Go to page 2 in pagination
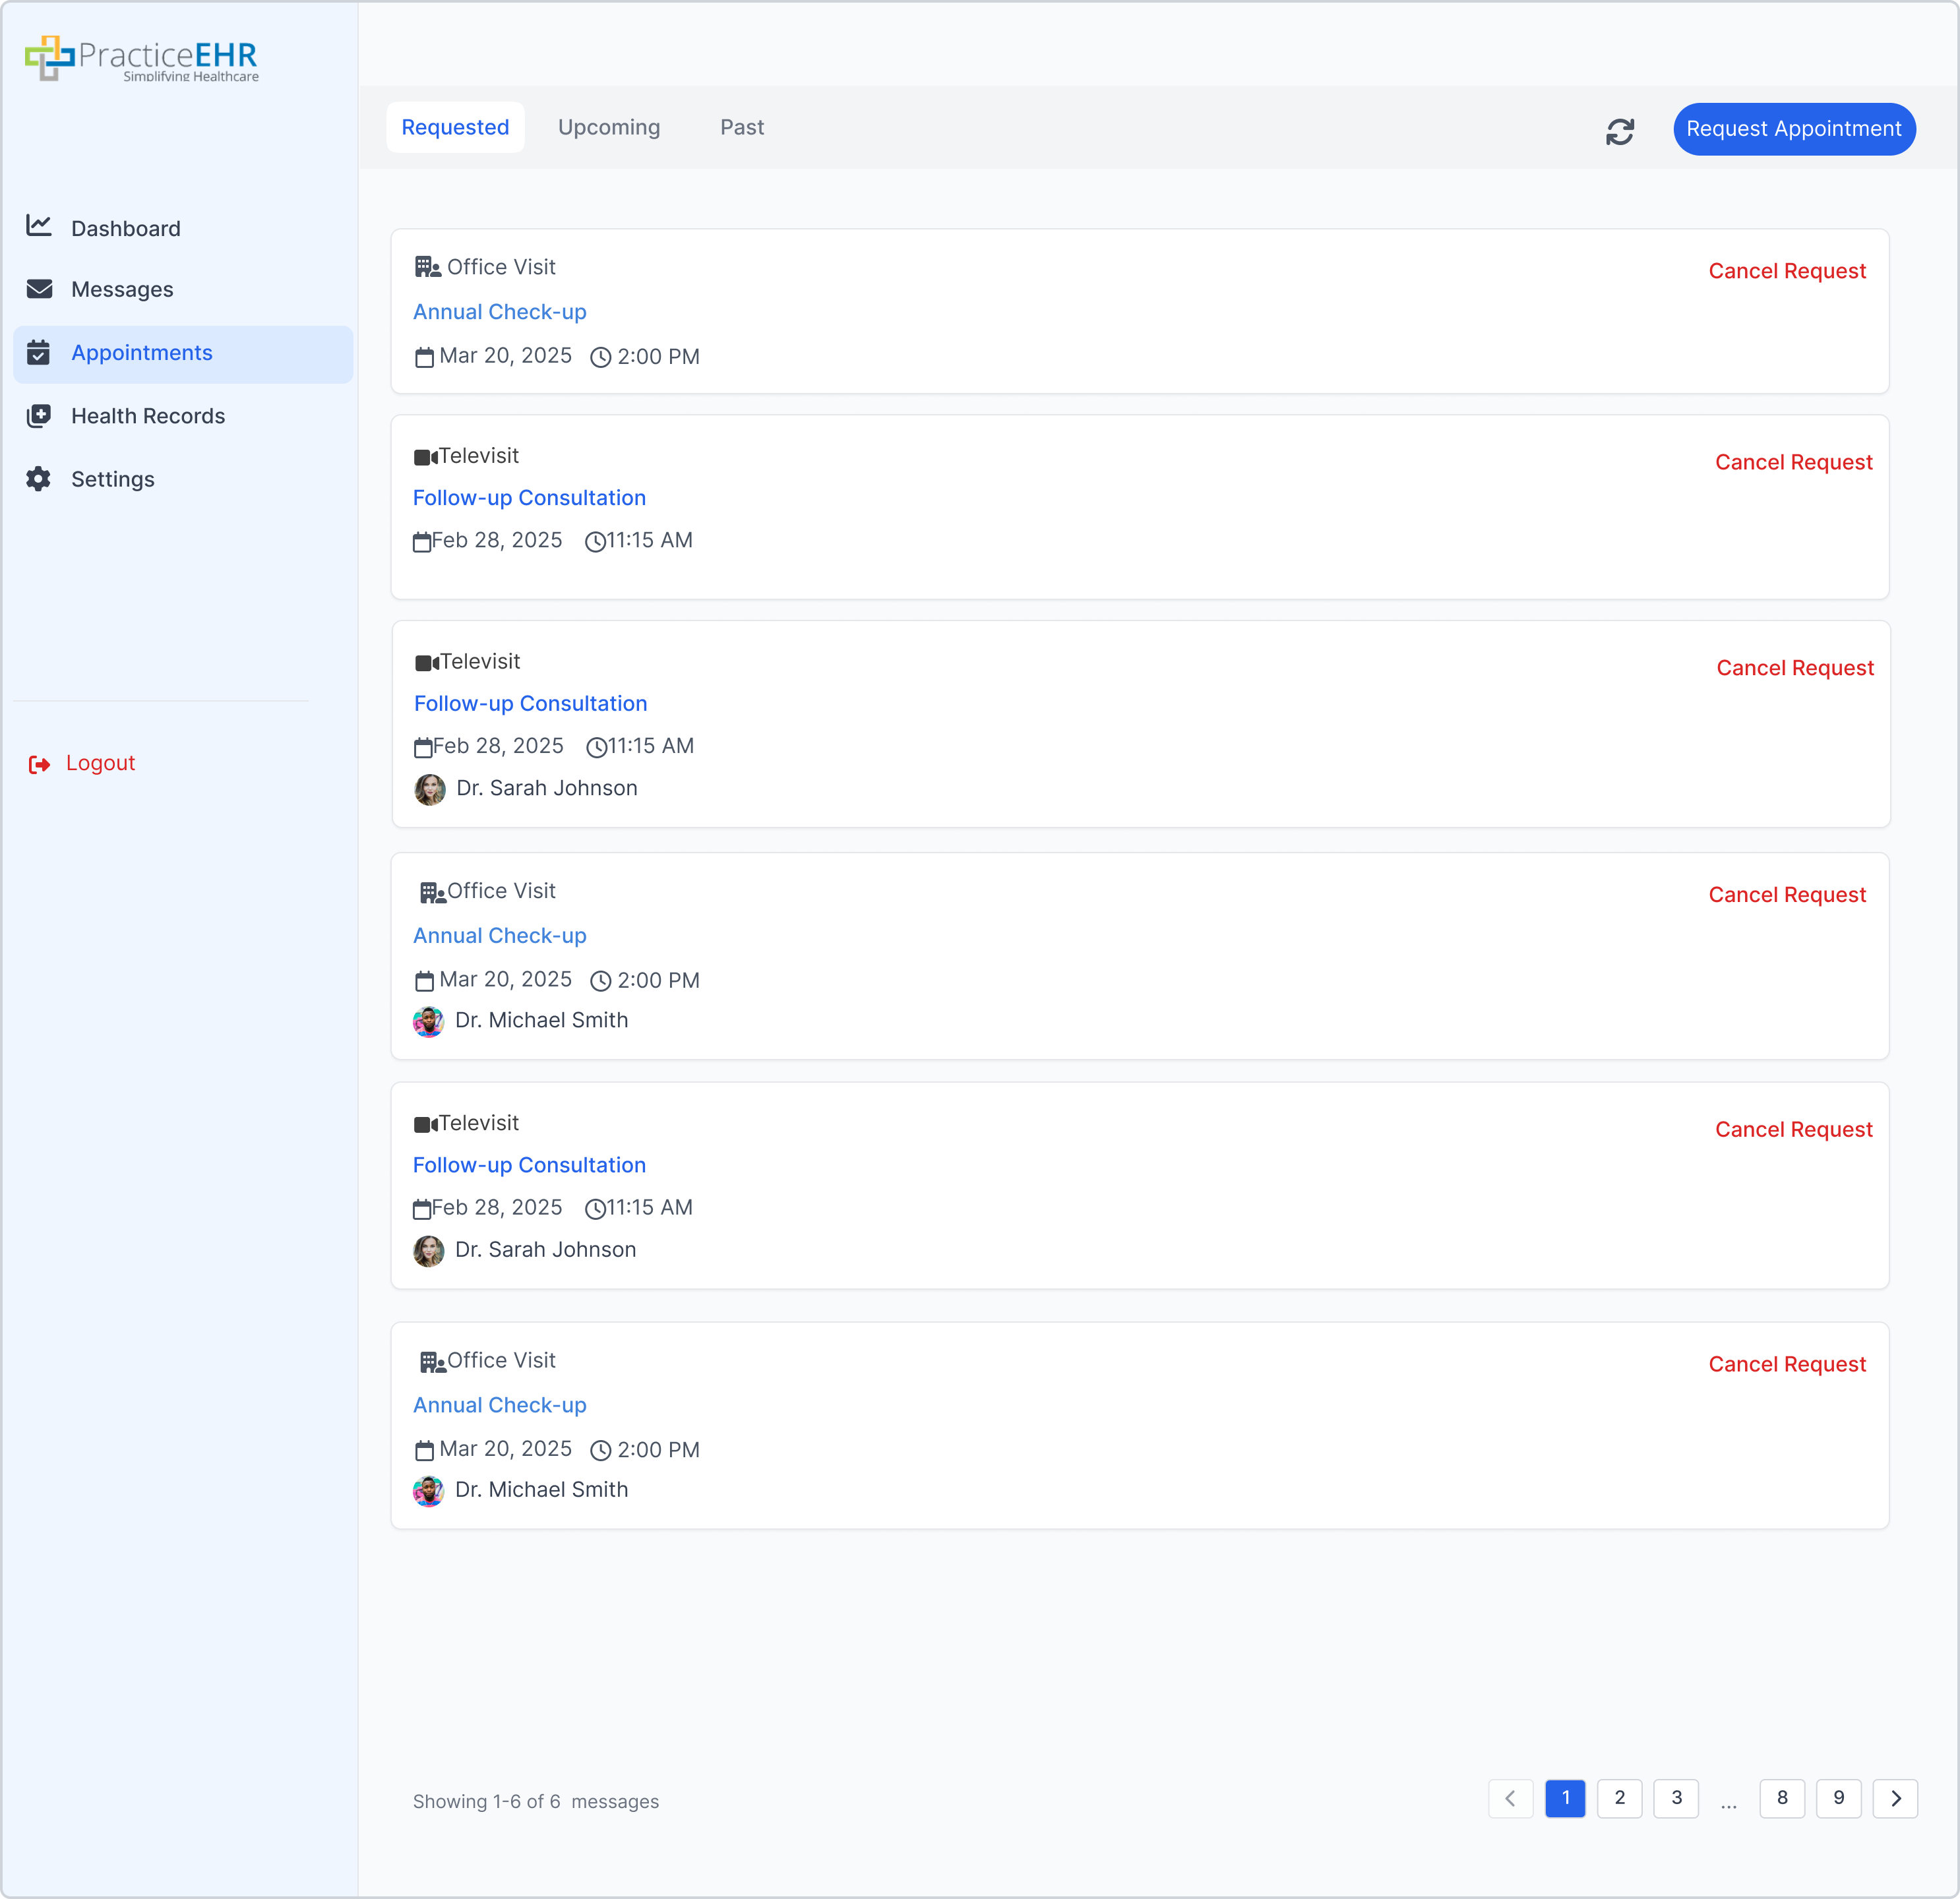 click(x=1619, y=1798)
